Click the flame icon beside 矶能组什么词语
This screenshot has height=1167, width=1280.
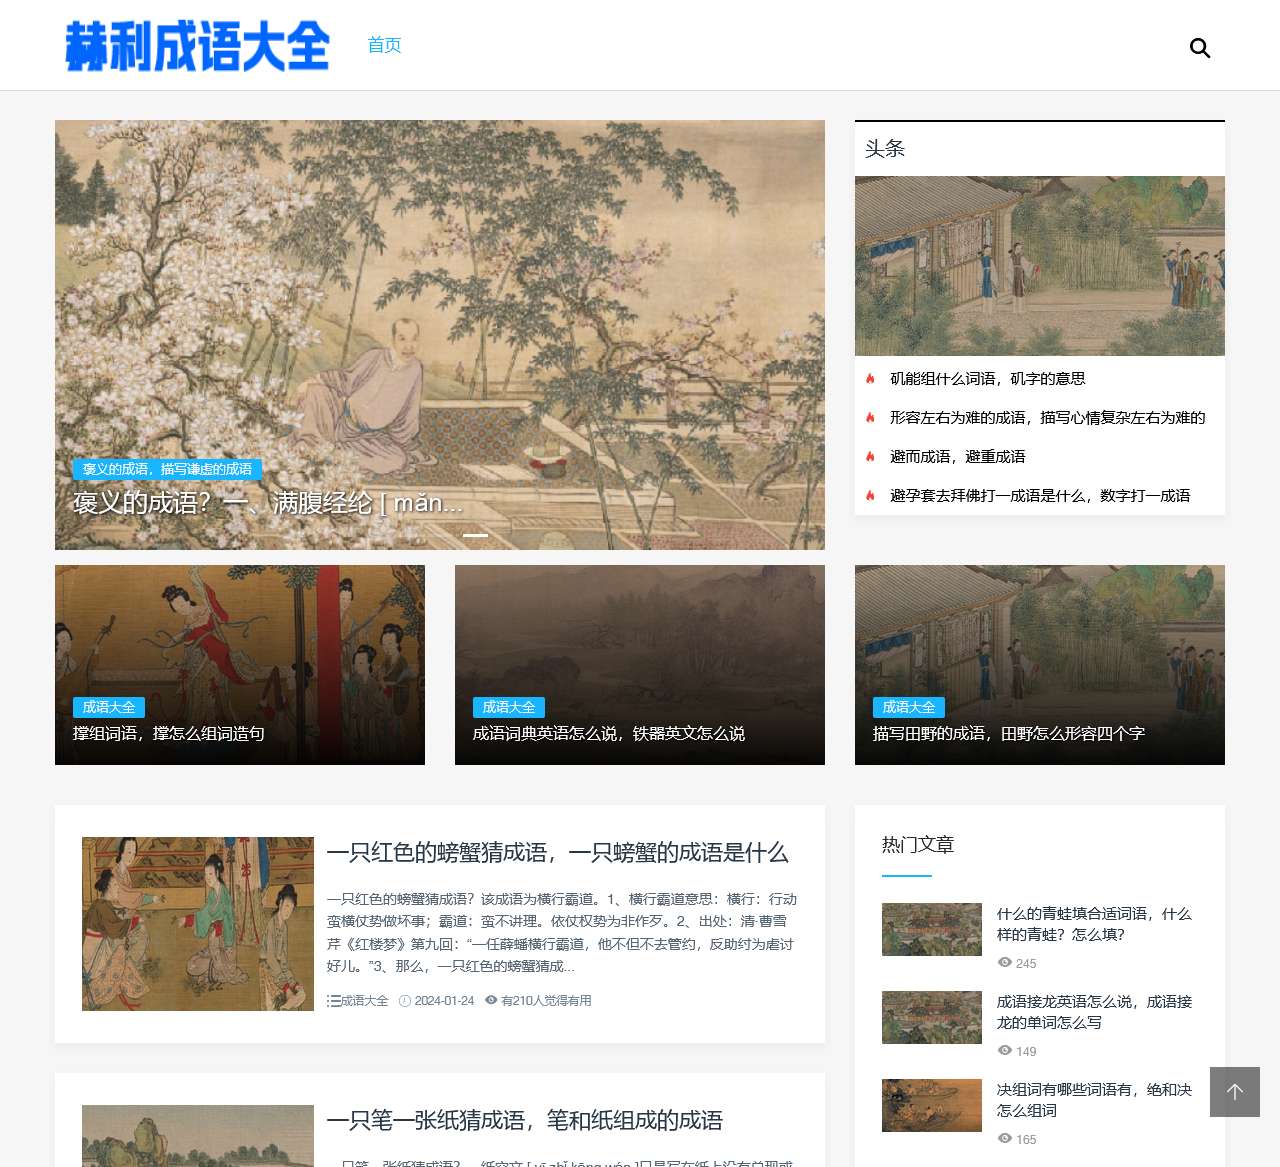tap(870, 379)
